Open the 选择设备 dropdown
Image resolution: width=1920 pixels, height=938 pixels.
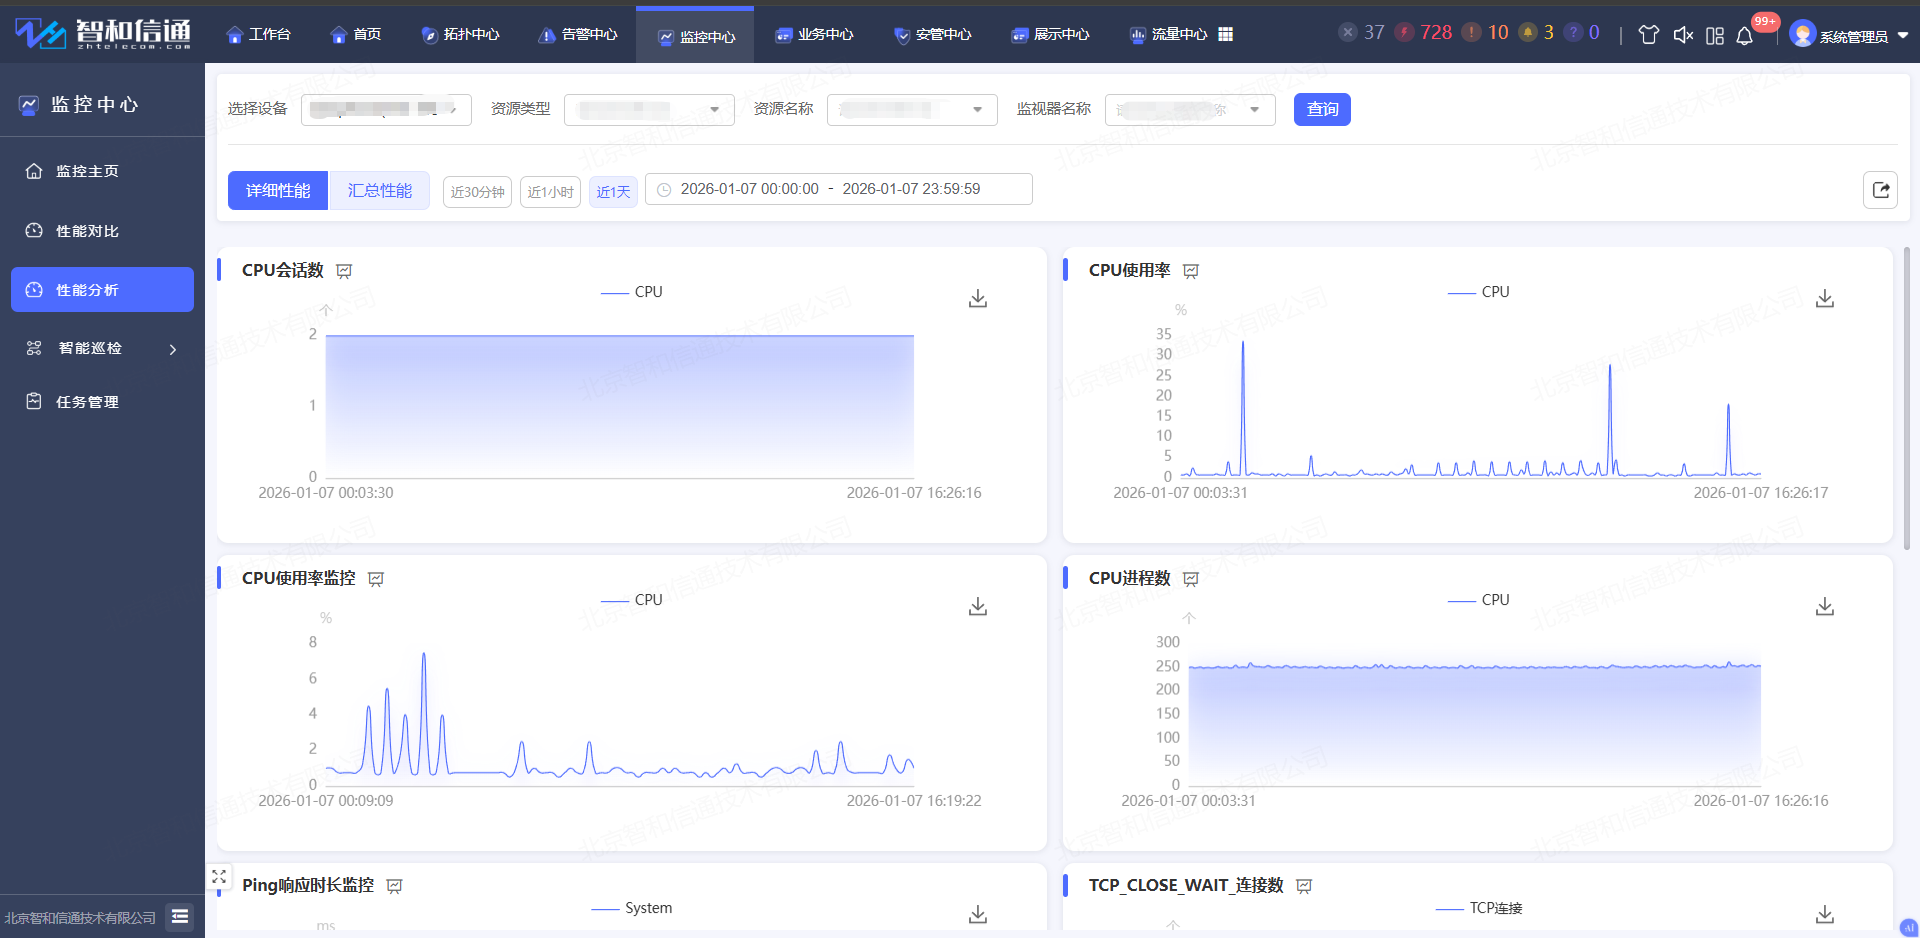click(x=386, y=109)
